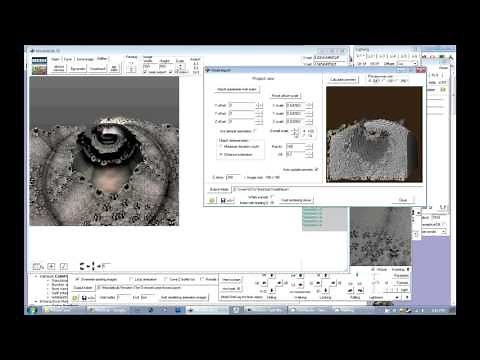Click Import parameter from main button
The image size is (480, 360).
coord(237,89)
